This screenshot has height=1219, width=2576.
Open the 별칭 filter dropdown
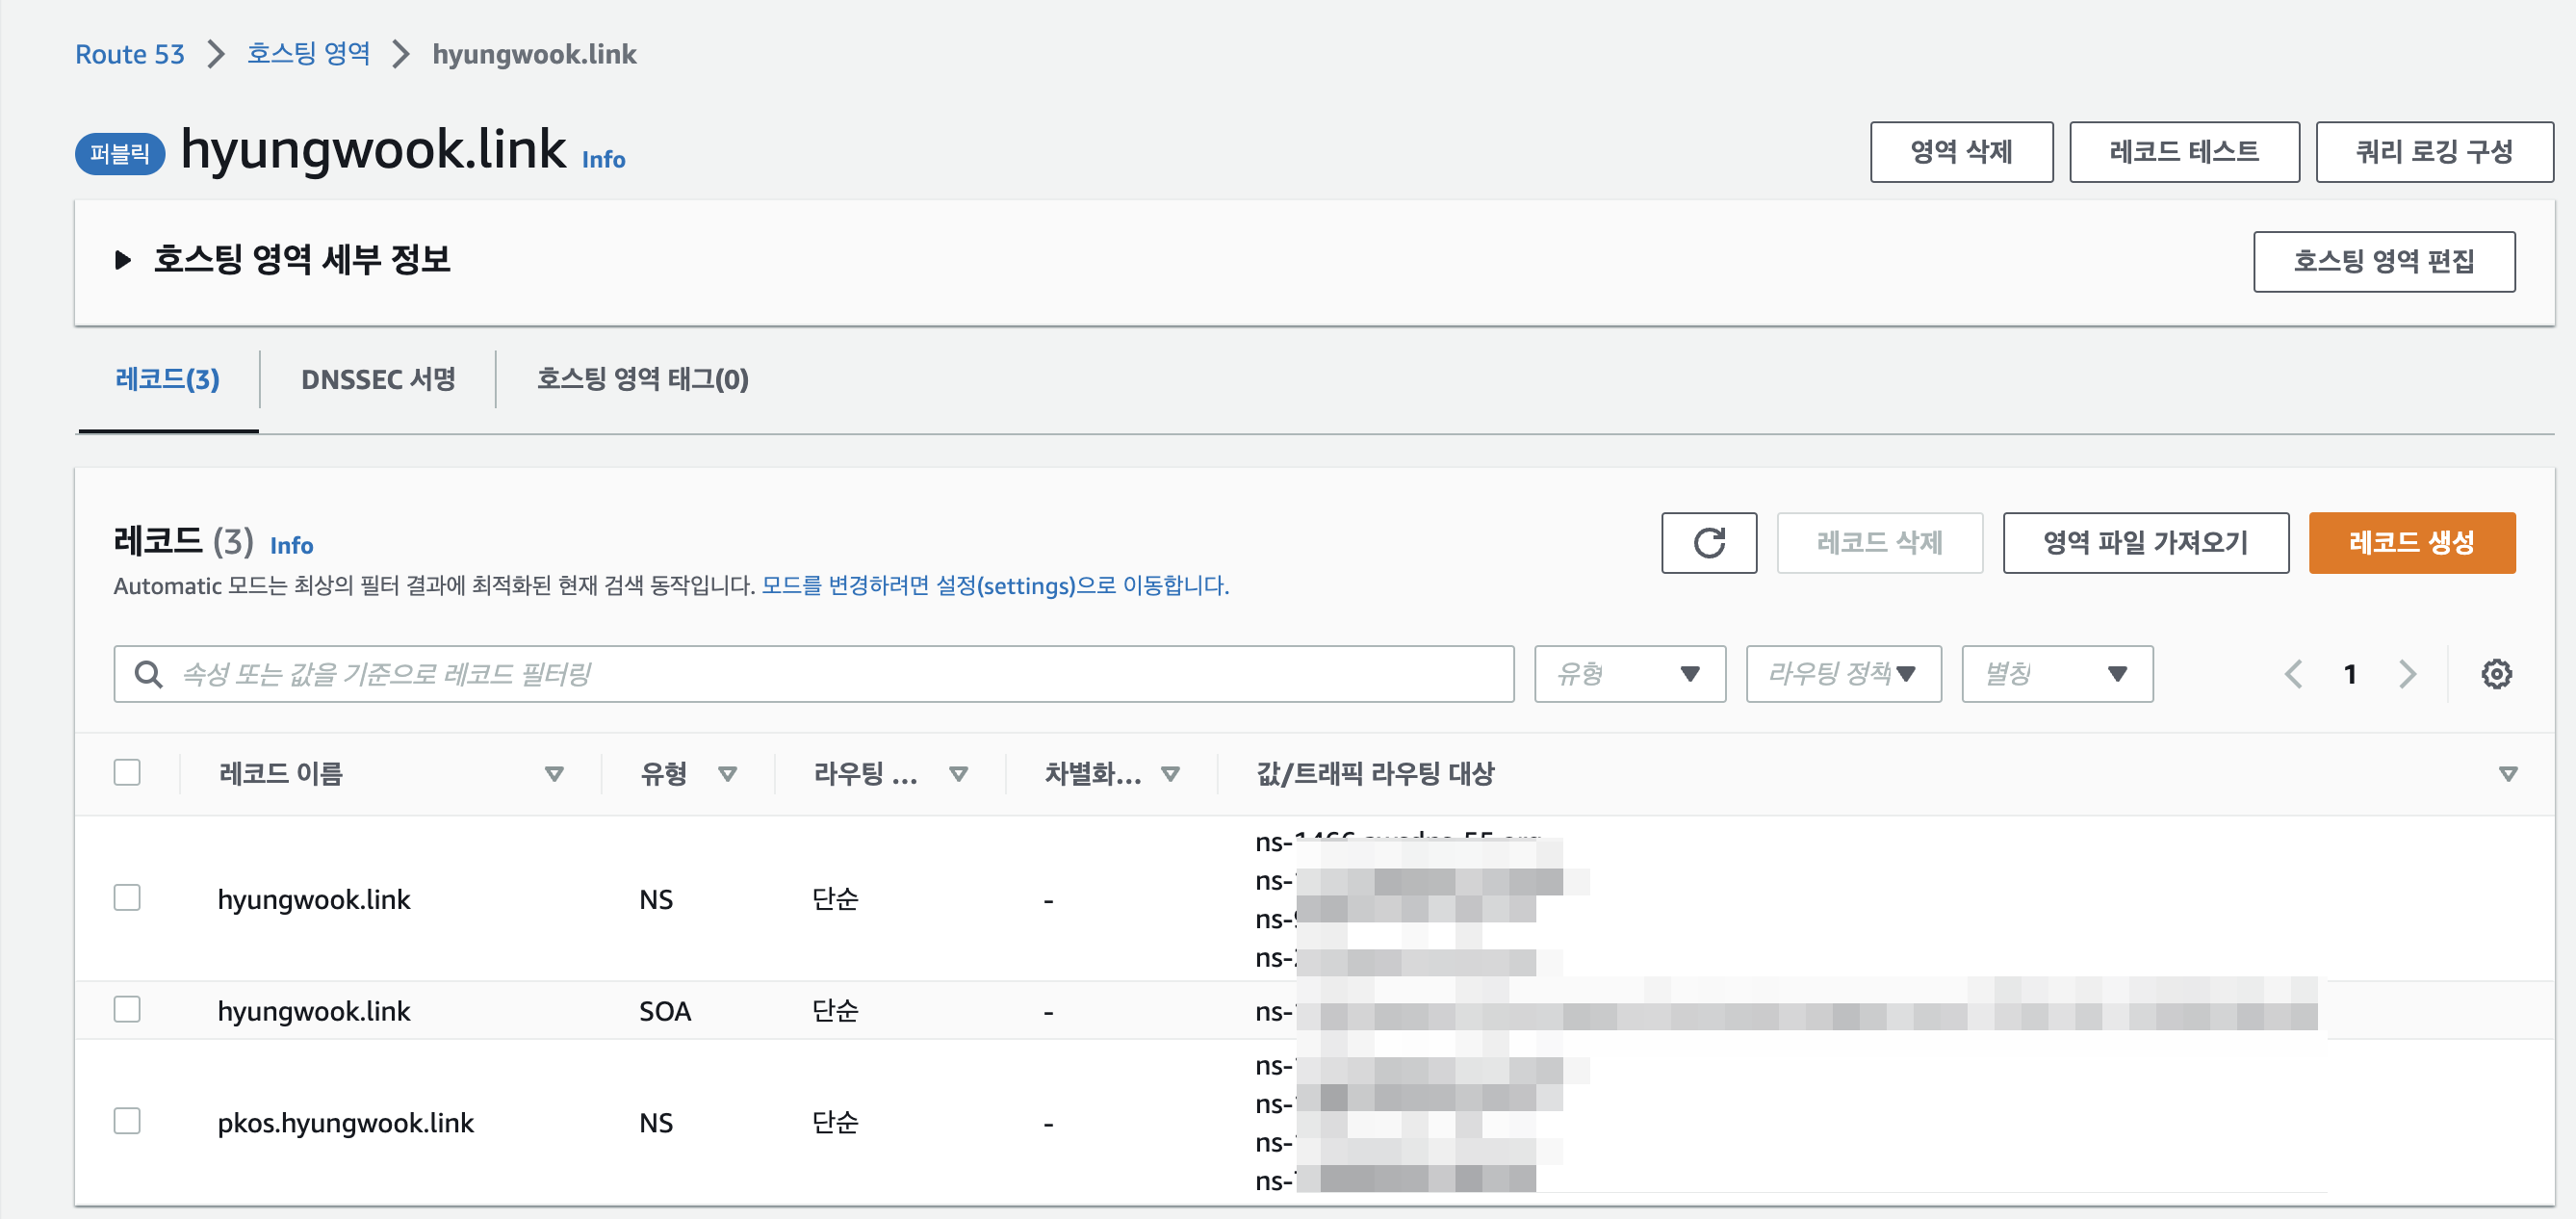[2056, 674]
